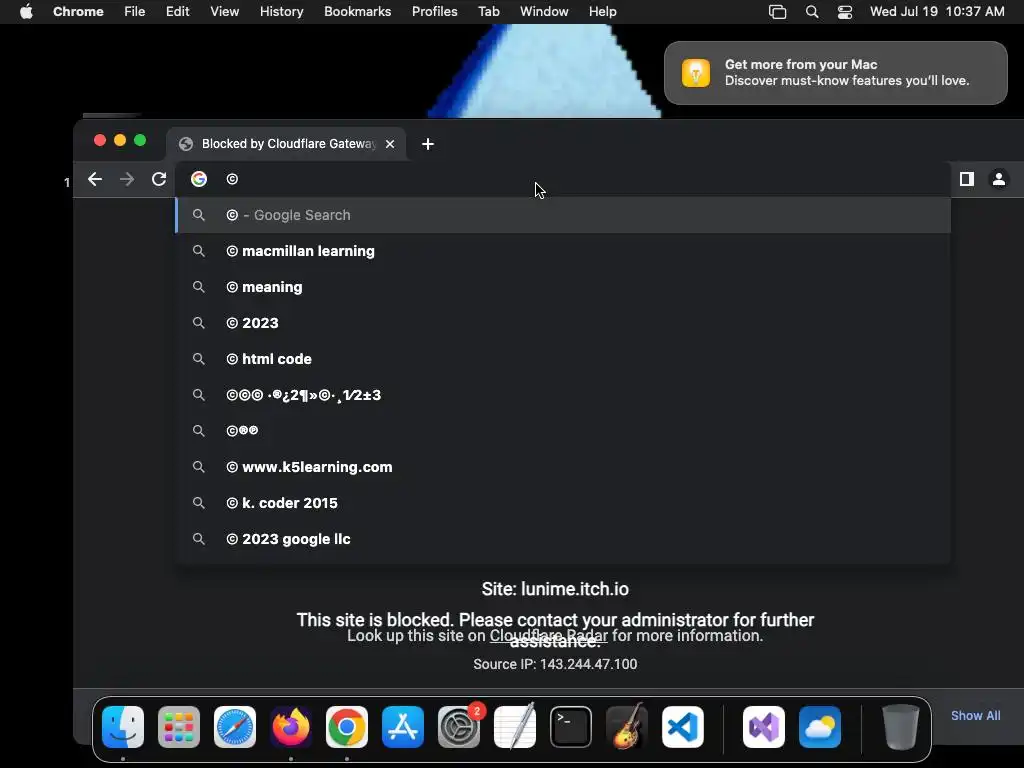Choose the "© meaning" suggestion
The height and width of the screenshot is (768, 1024).
click(x=563, y=287)
